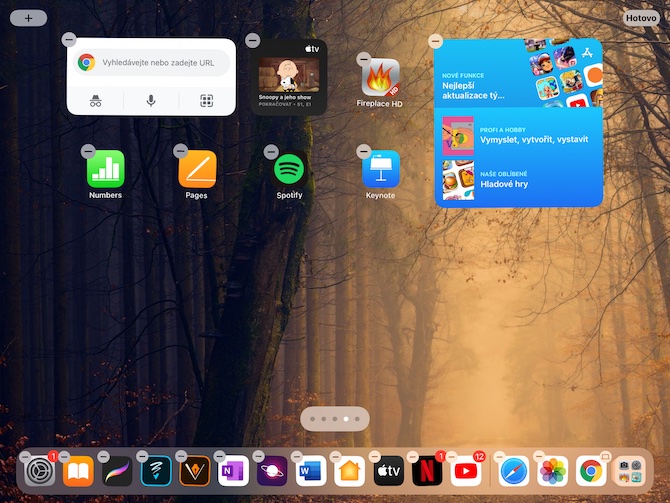Image resolution: width=670 pixels, height=503 pixels.
Task: Remove Photos from the dock
Action: coord(538,456)
